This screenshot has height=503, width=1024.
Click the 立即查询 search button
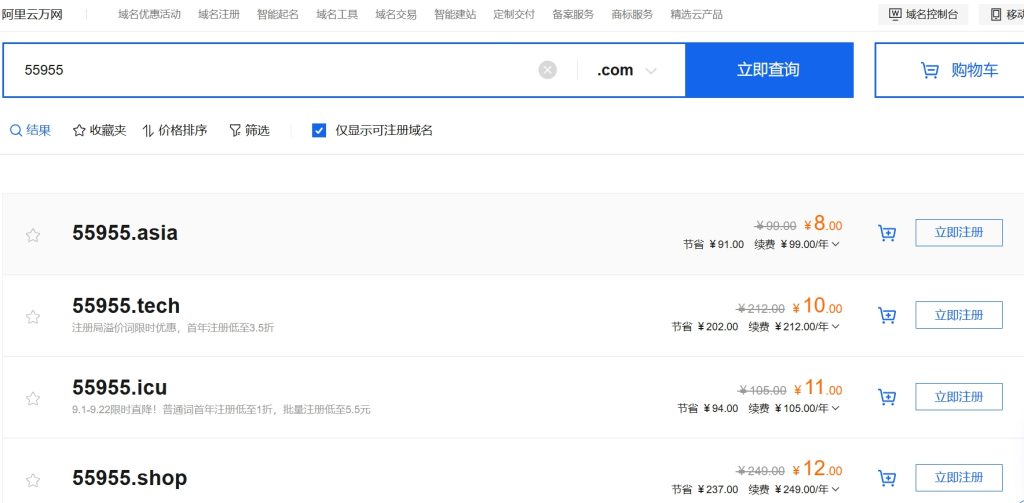pos(768,70)
